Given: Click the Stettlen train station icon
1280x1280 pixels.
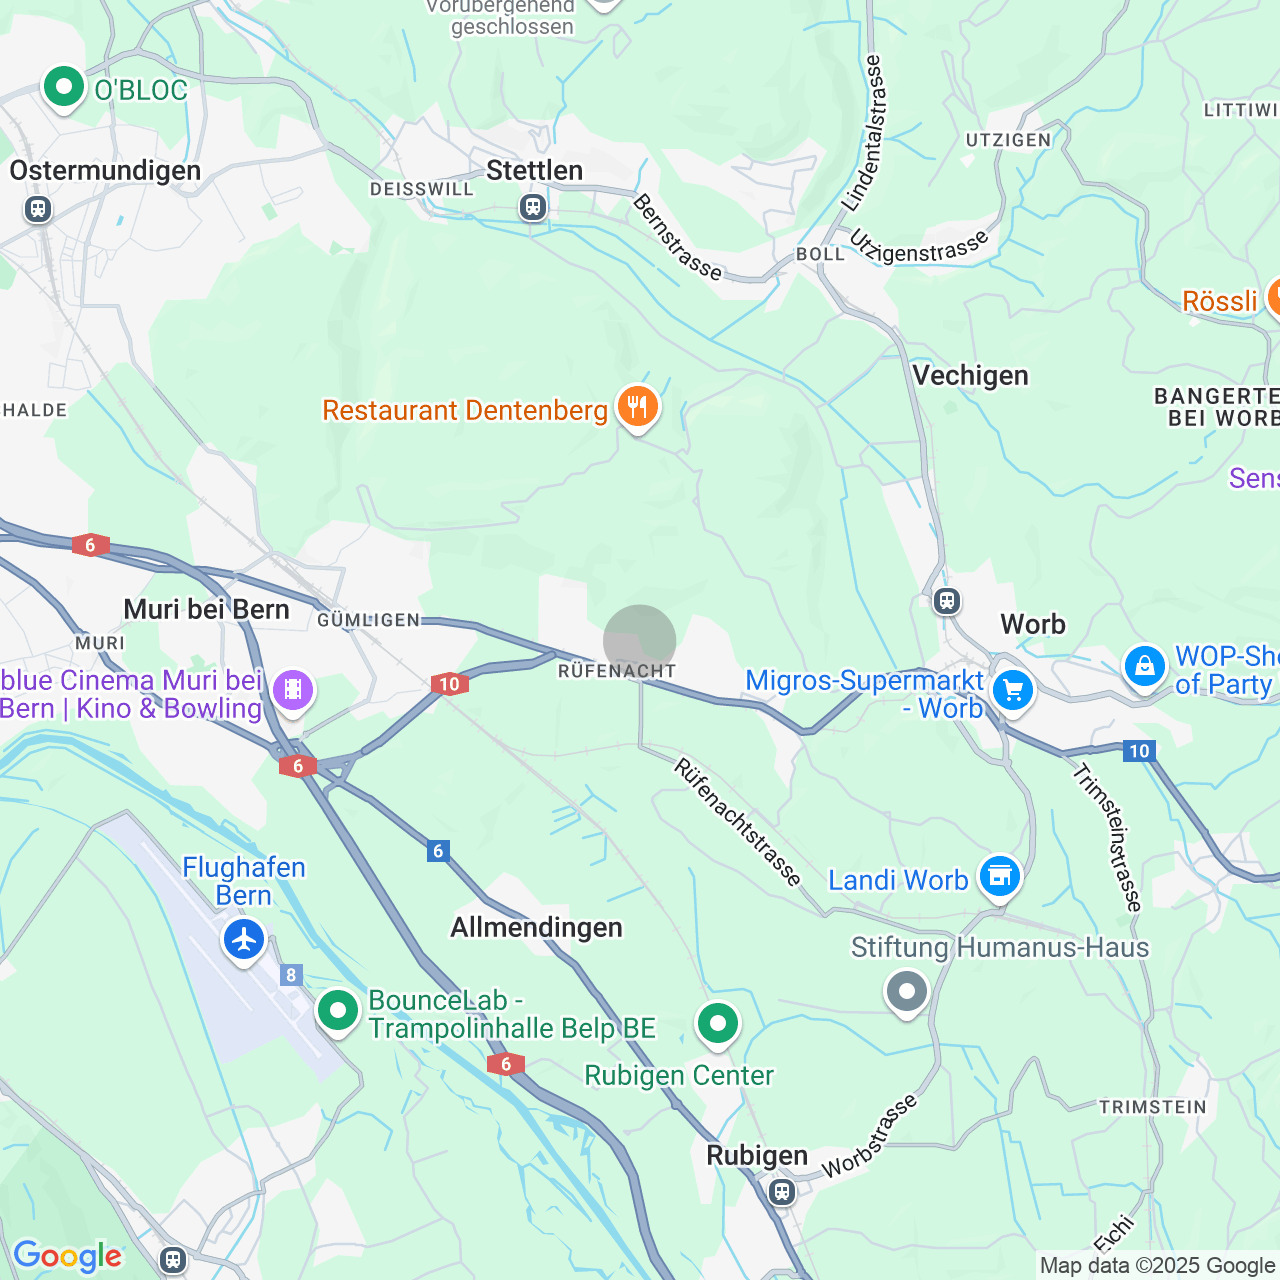Looking at the screenshot, I should click(x=532, y=207).
